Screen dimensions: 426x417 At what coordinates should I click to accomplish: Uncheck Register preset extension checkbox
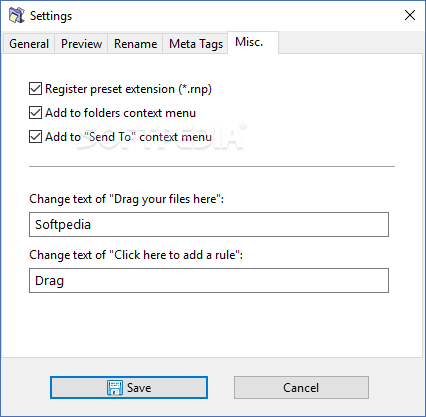pos(35,89)
